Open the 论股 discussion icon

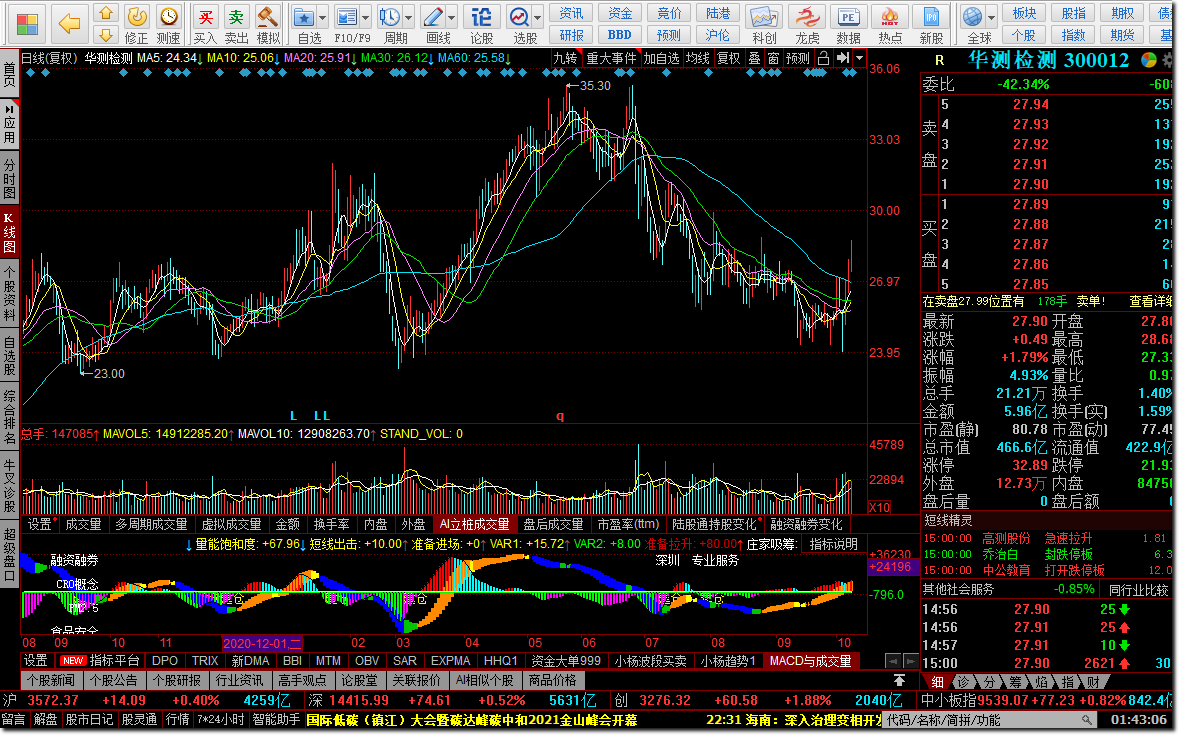(481, 17)
